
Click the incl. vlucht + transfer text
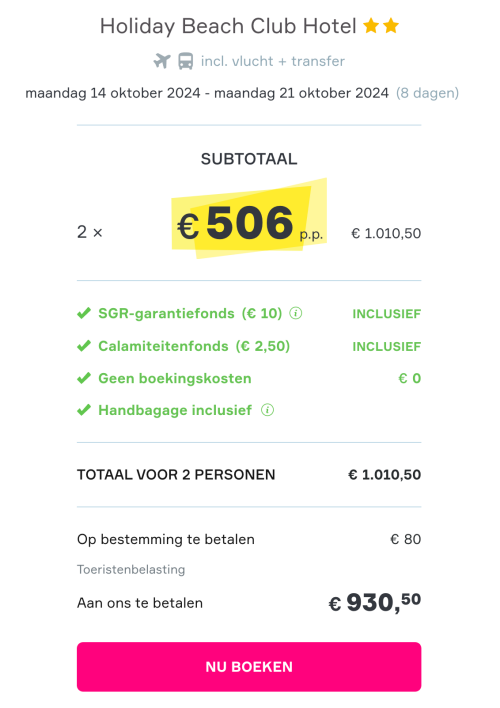tap(273, 61)
